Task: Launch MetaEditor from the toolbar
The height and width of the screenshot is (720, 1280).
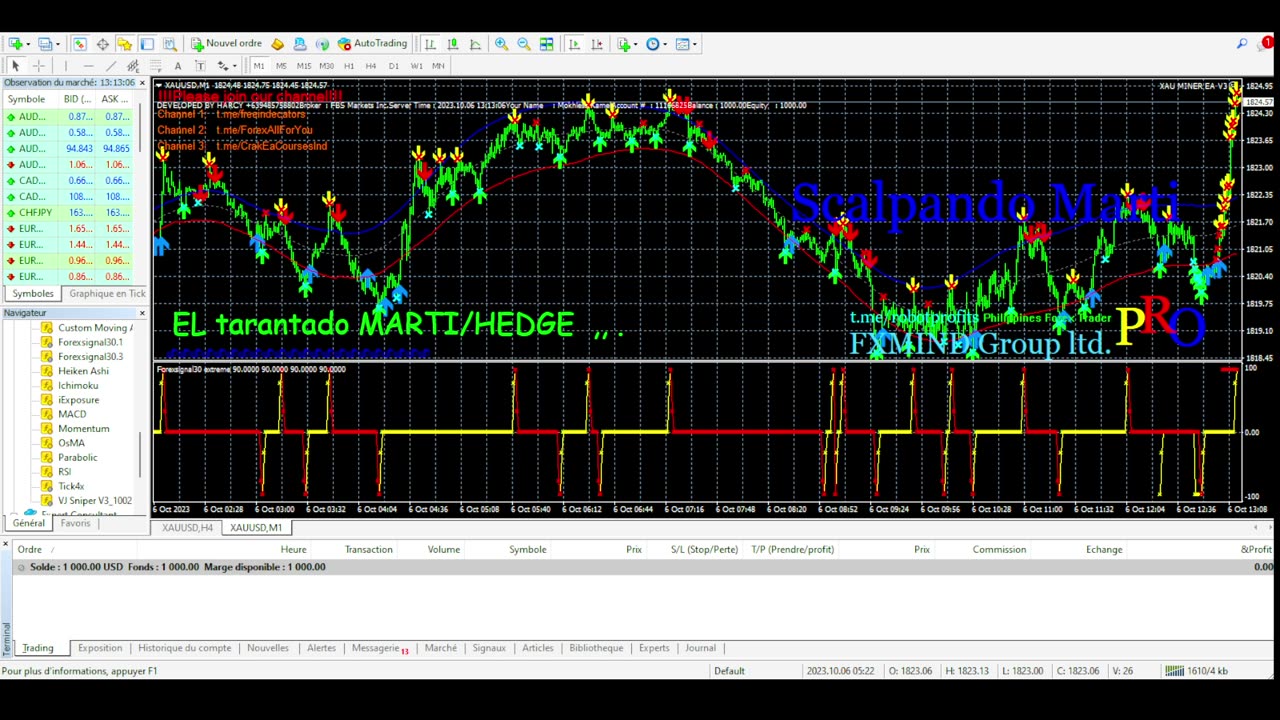Action: (x=277, y=44)
